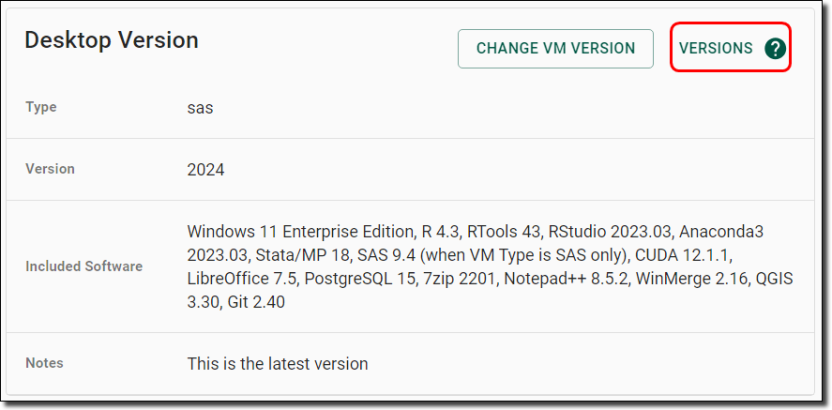Select the "This is the latest version" note
Image resolution: width=832 pixels, height=410 pixels.
tap(277, 364)
